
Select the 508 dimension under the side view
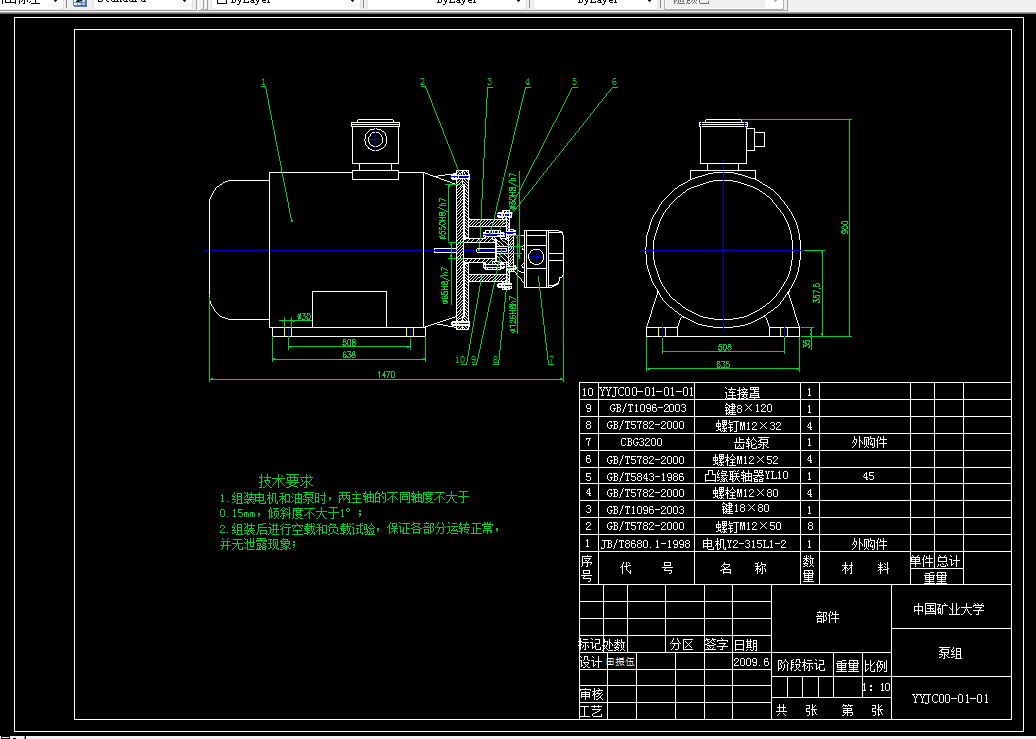point(349,342)
